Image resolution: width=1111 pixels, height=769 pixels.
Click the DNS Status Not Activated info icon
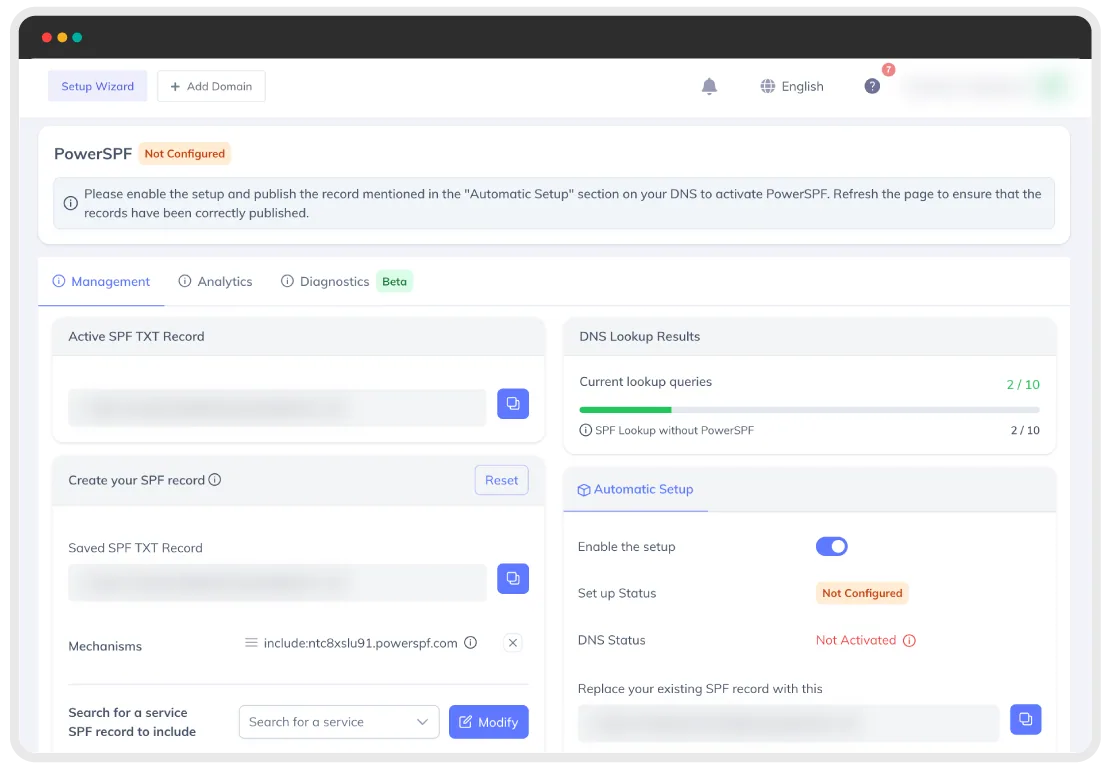click(x=909, y=641)
